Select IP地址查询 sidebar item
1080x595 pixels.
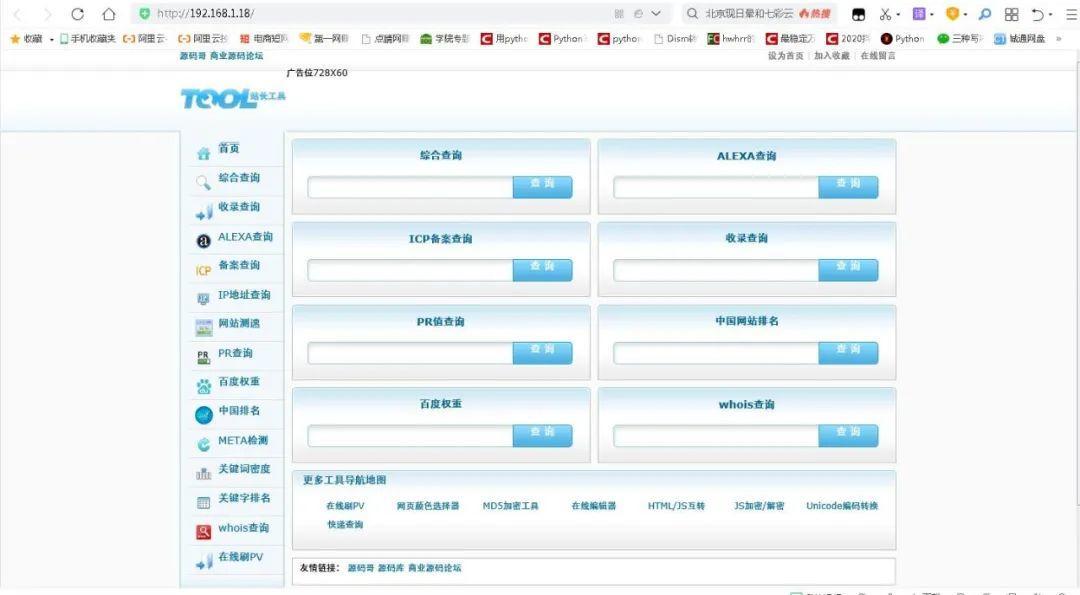(244, 295)
